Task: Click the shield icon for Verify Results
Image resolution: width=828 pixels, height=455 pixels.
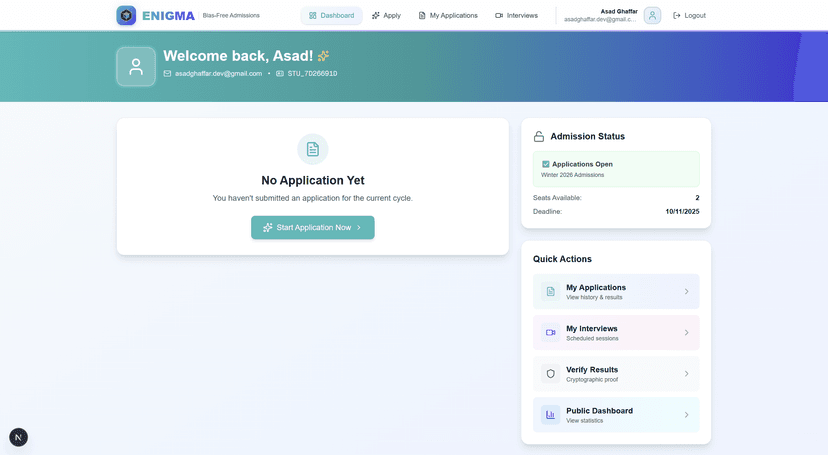Action: coord(550,373)
